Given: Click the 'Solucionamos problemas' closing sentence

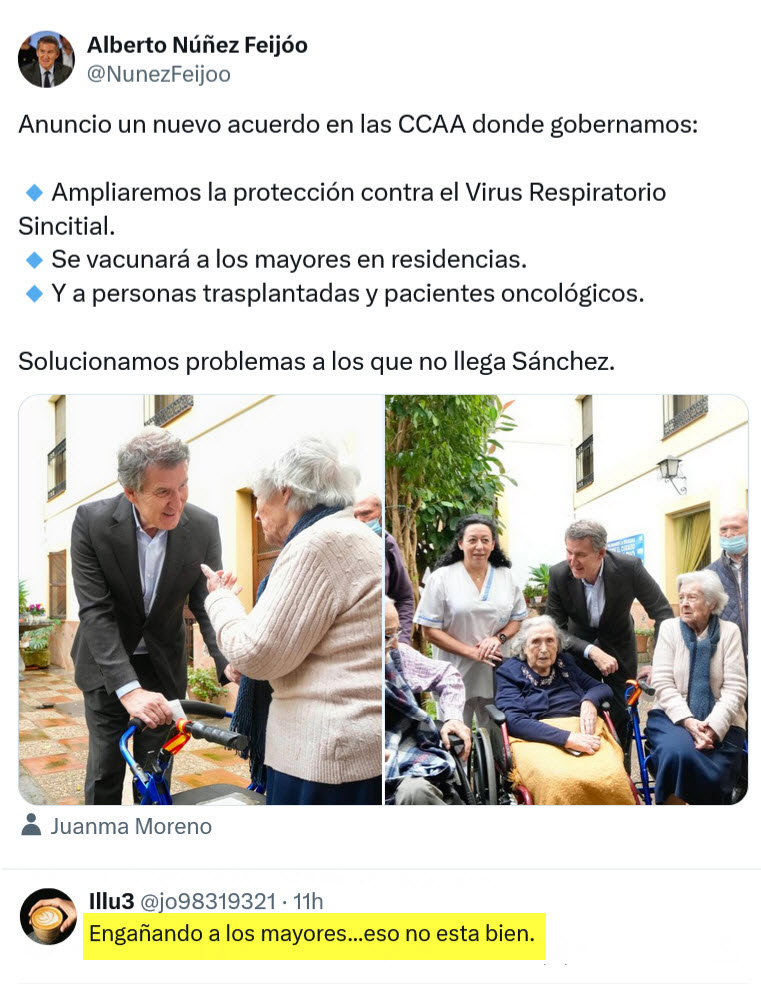Looking at the screenshot, I should [x=316, y=361].
